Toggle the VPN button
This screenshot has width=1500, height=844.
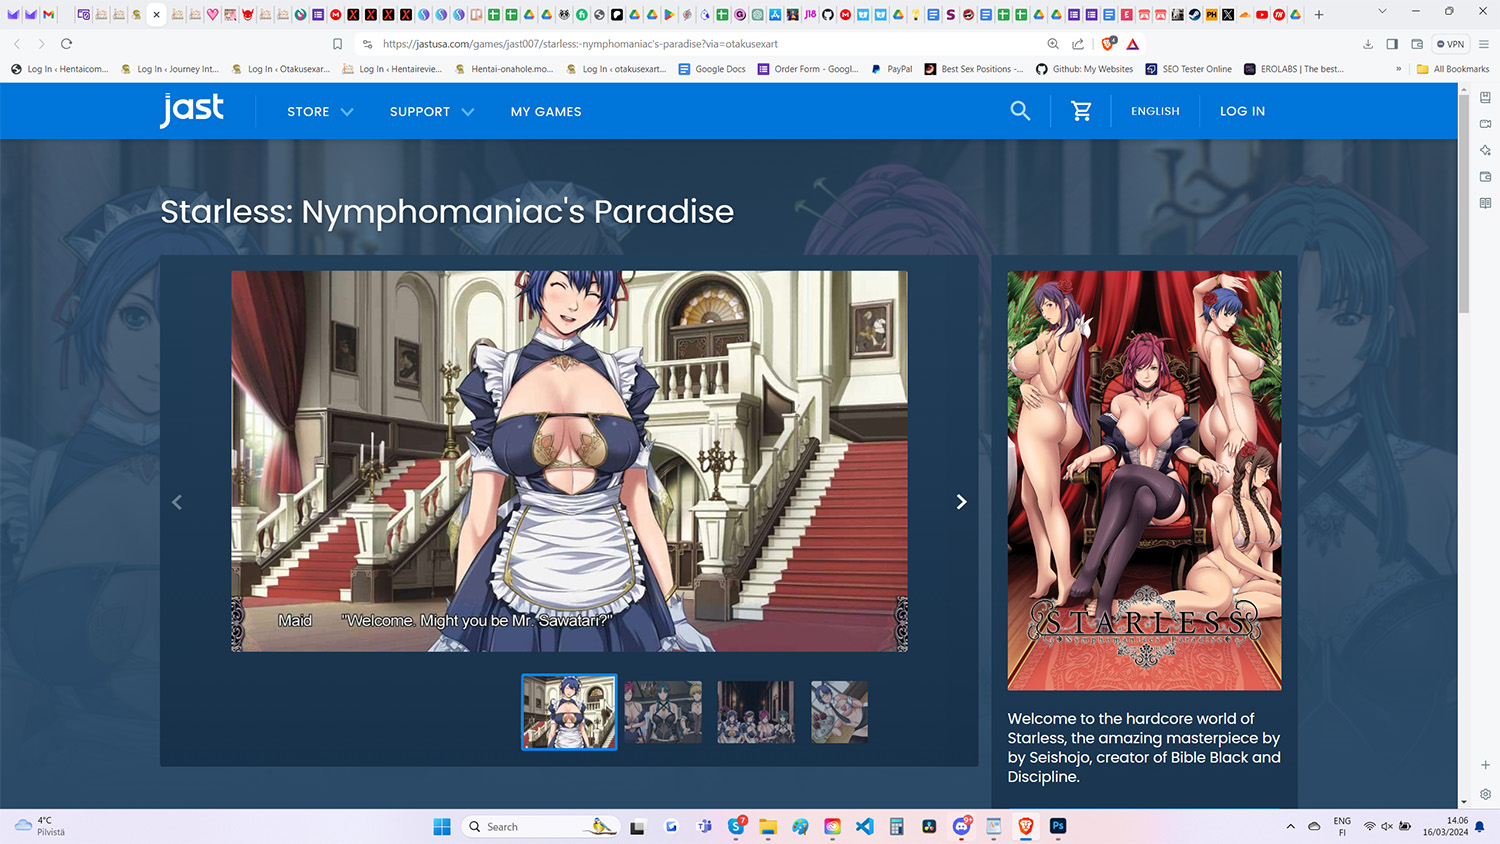(1450, 44)
